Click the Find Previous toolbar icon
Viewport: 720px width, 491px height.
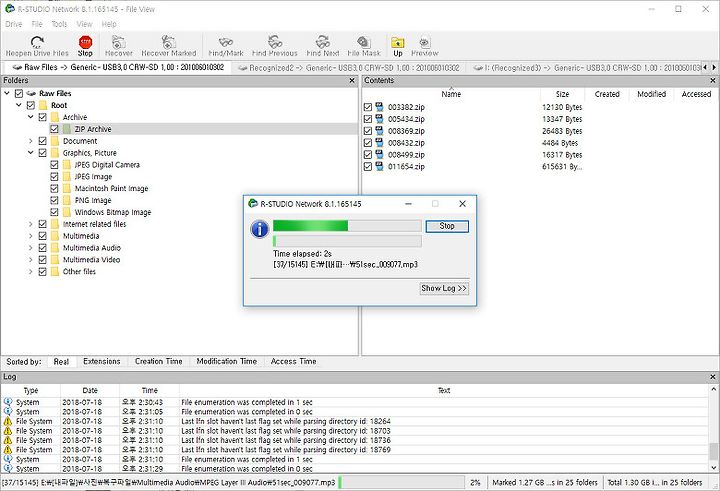(x=275, y=42)
